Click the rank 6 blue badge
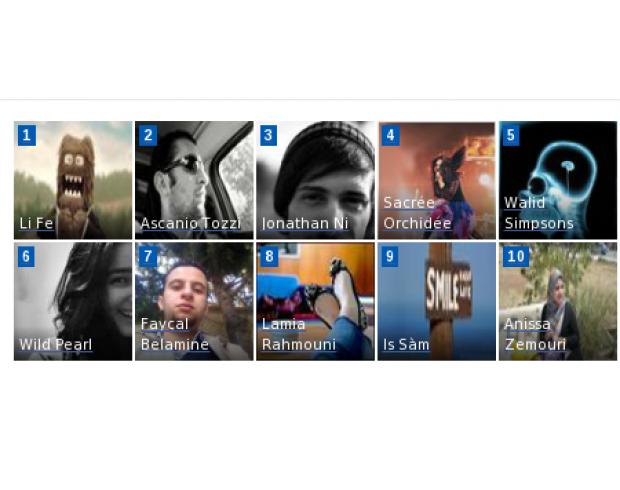The width and height of the screenshot is (620, 490). coord(26,256)
